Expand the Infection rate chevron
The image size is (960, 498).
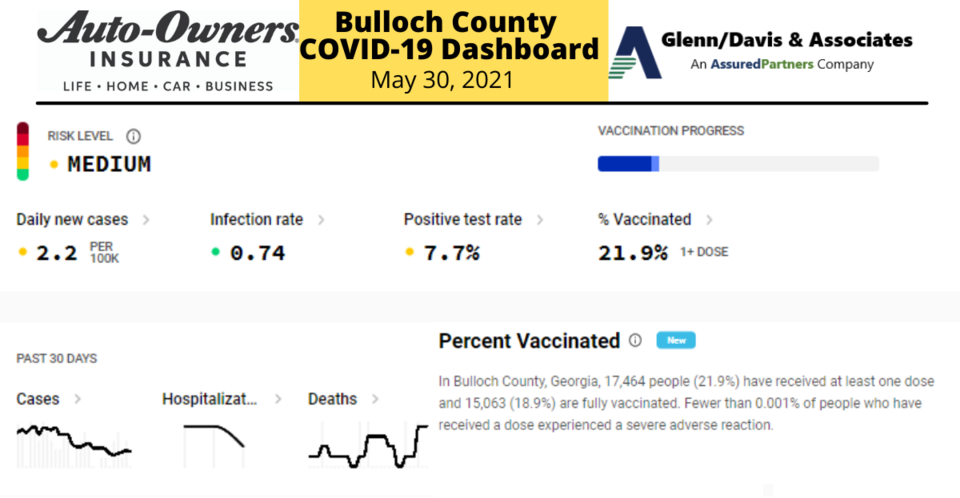pyautogui.click(x=321, y=220)
